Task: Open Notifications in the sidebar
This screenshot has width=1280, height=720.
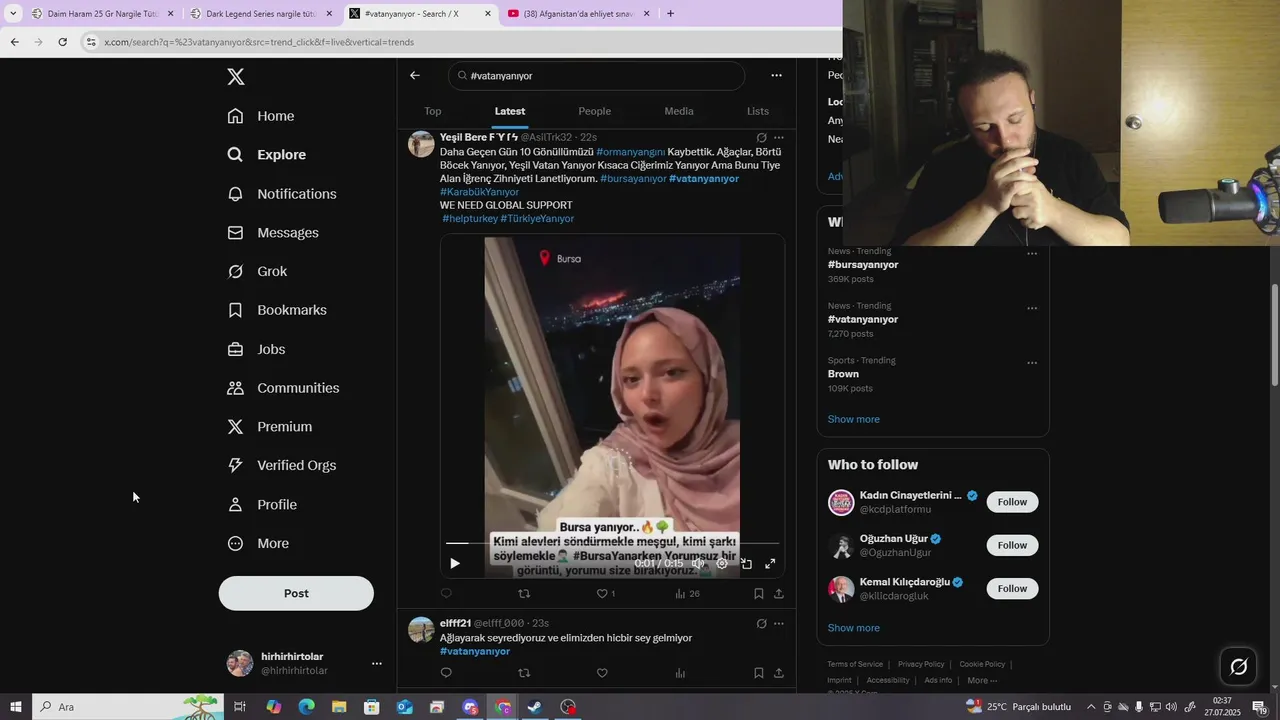Action: coord(282,194)
